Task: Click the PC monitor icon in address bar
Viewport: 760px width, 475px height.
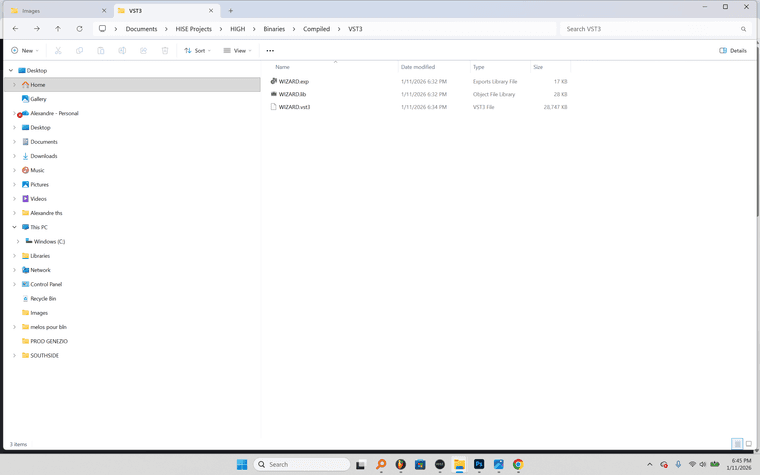Action: 102,29
